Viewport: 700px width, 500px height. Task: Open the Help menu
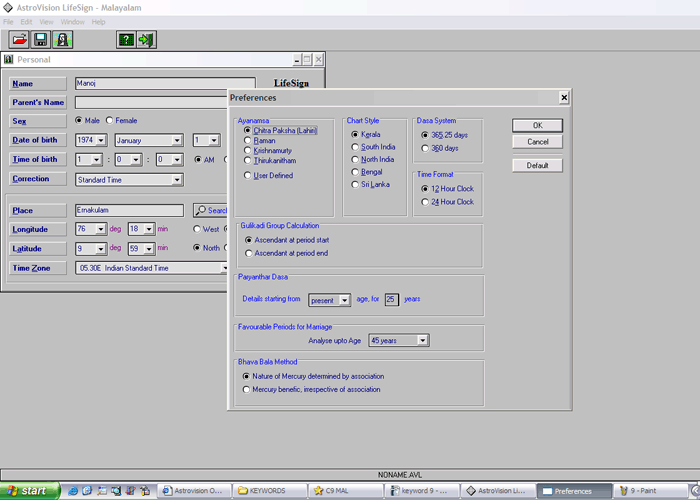[x=98, y=21]
